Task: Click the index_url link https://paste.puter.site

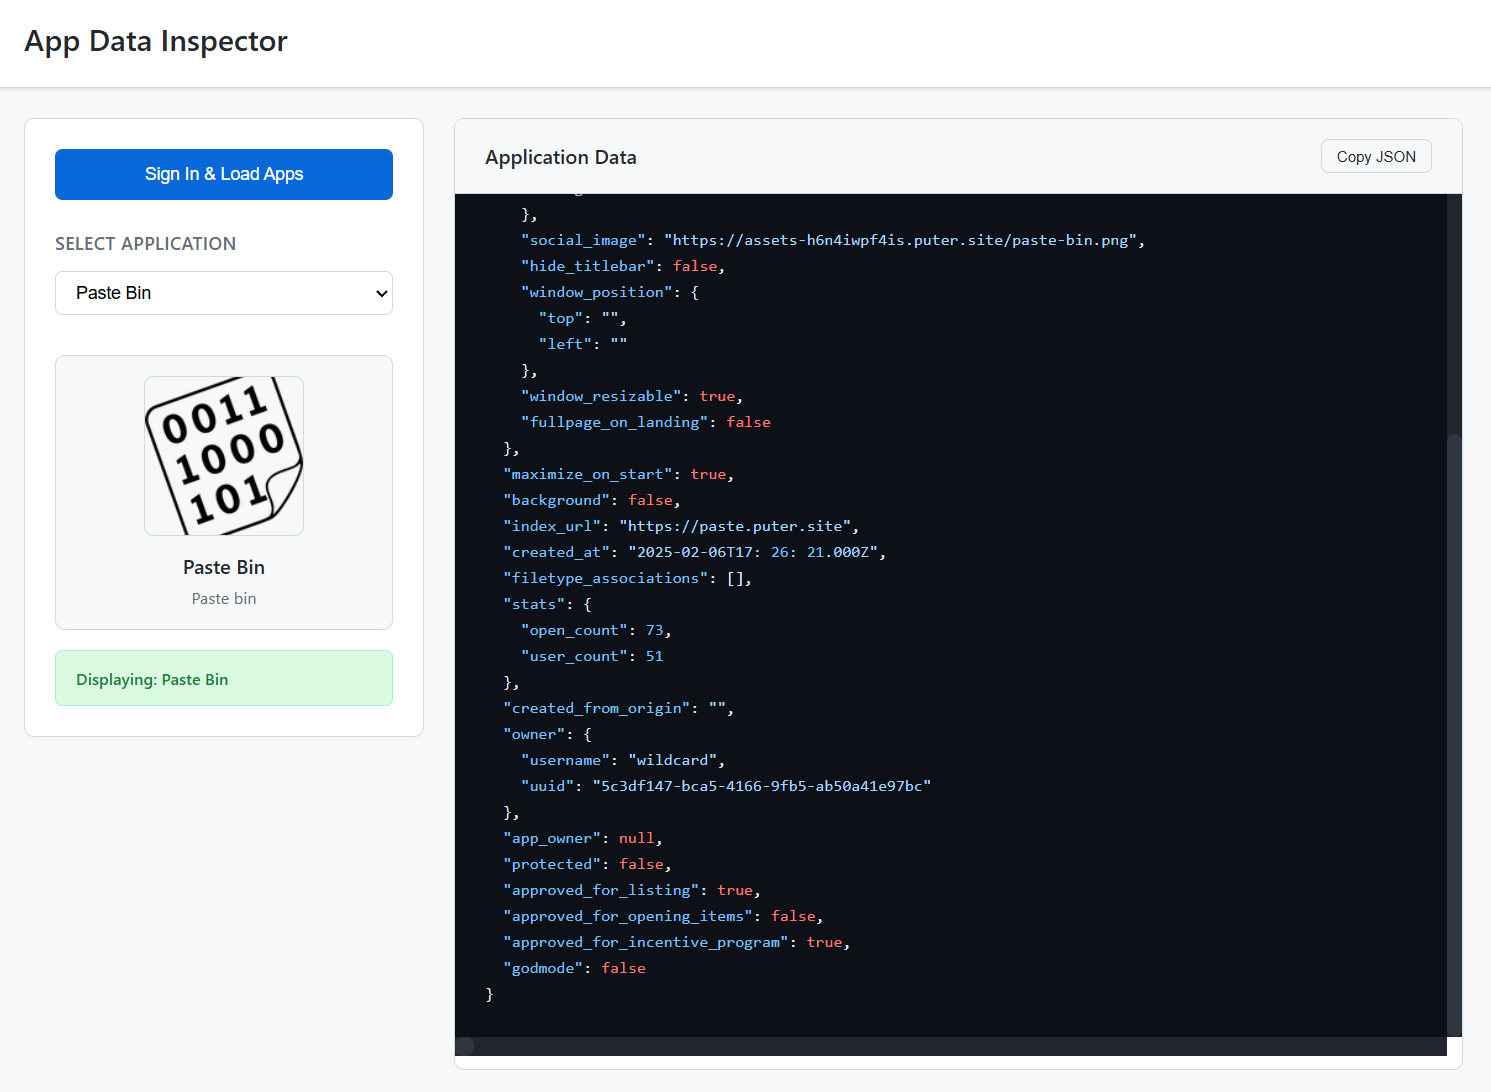Action: pyautogui.click(x=737, y=525)
